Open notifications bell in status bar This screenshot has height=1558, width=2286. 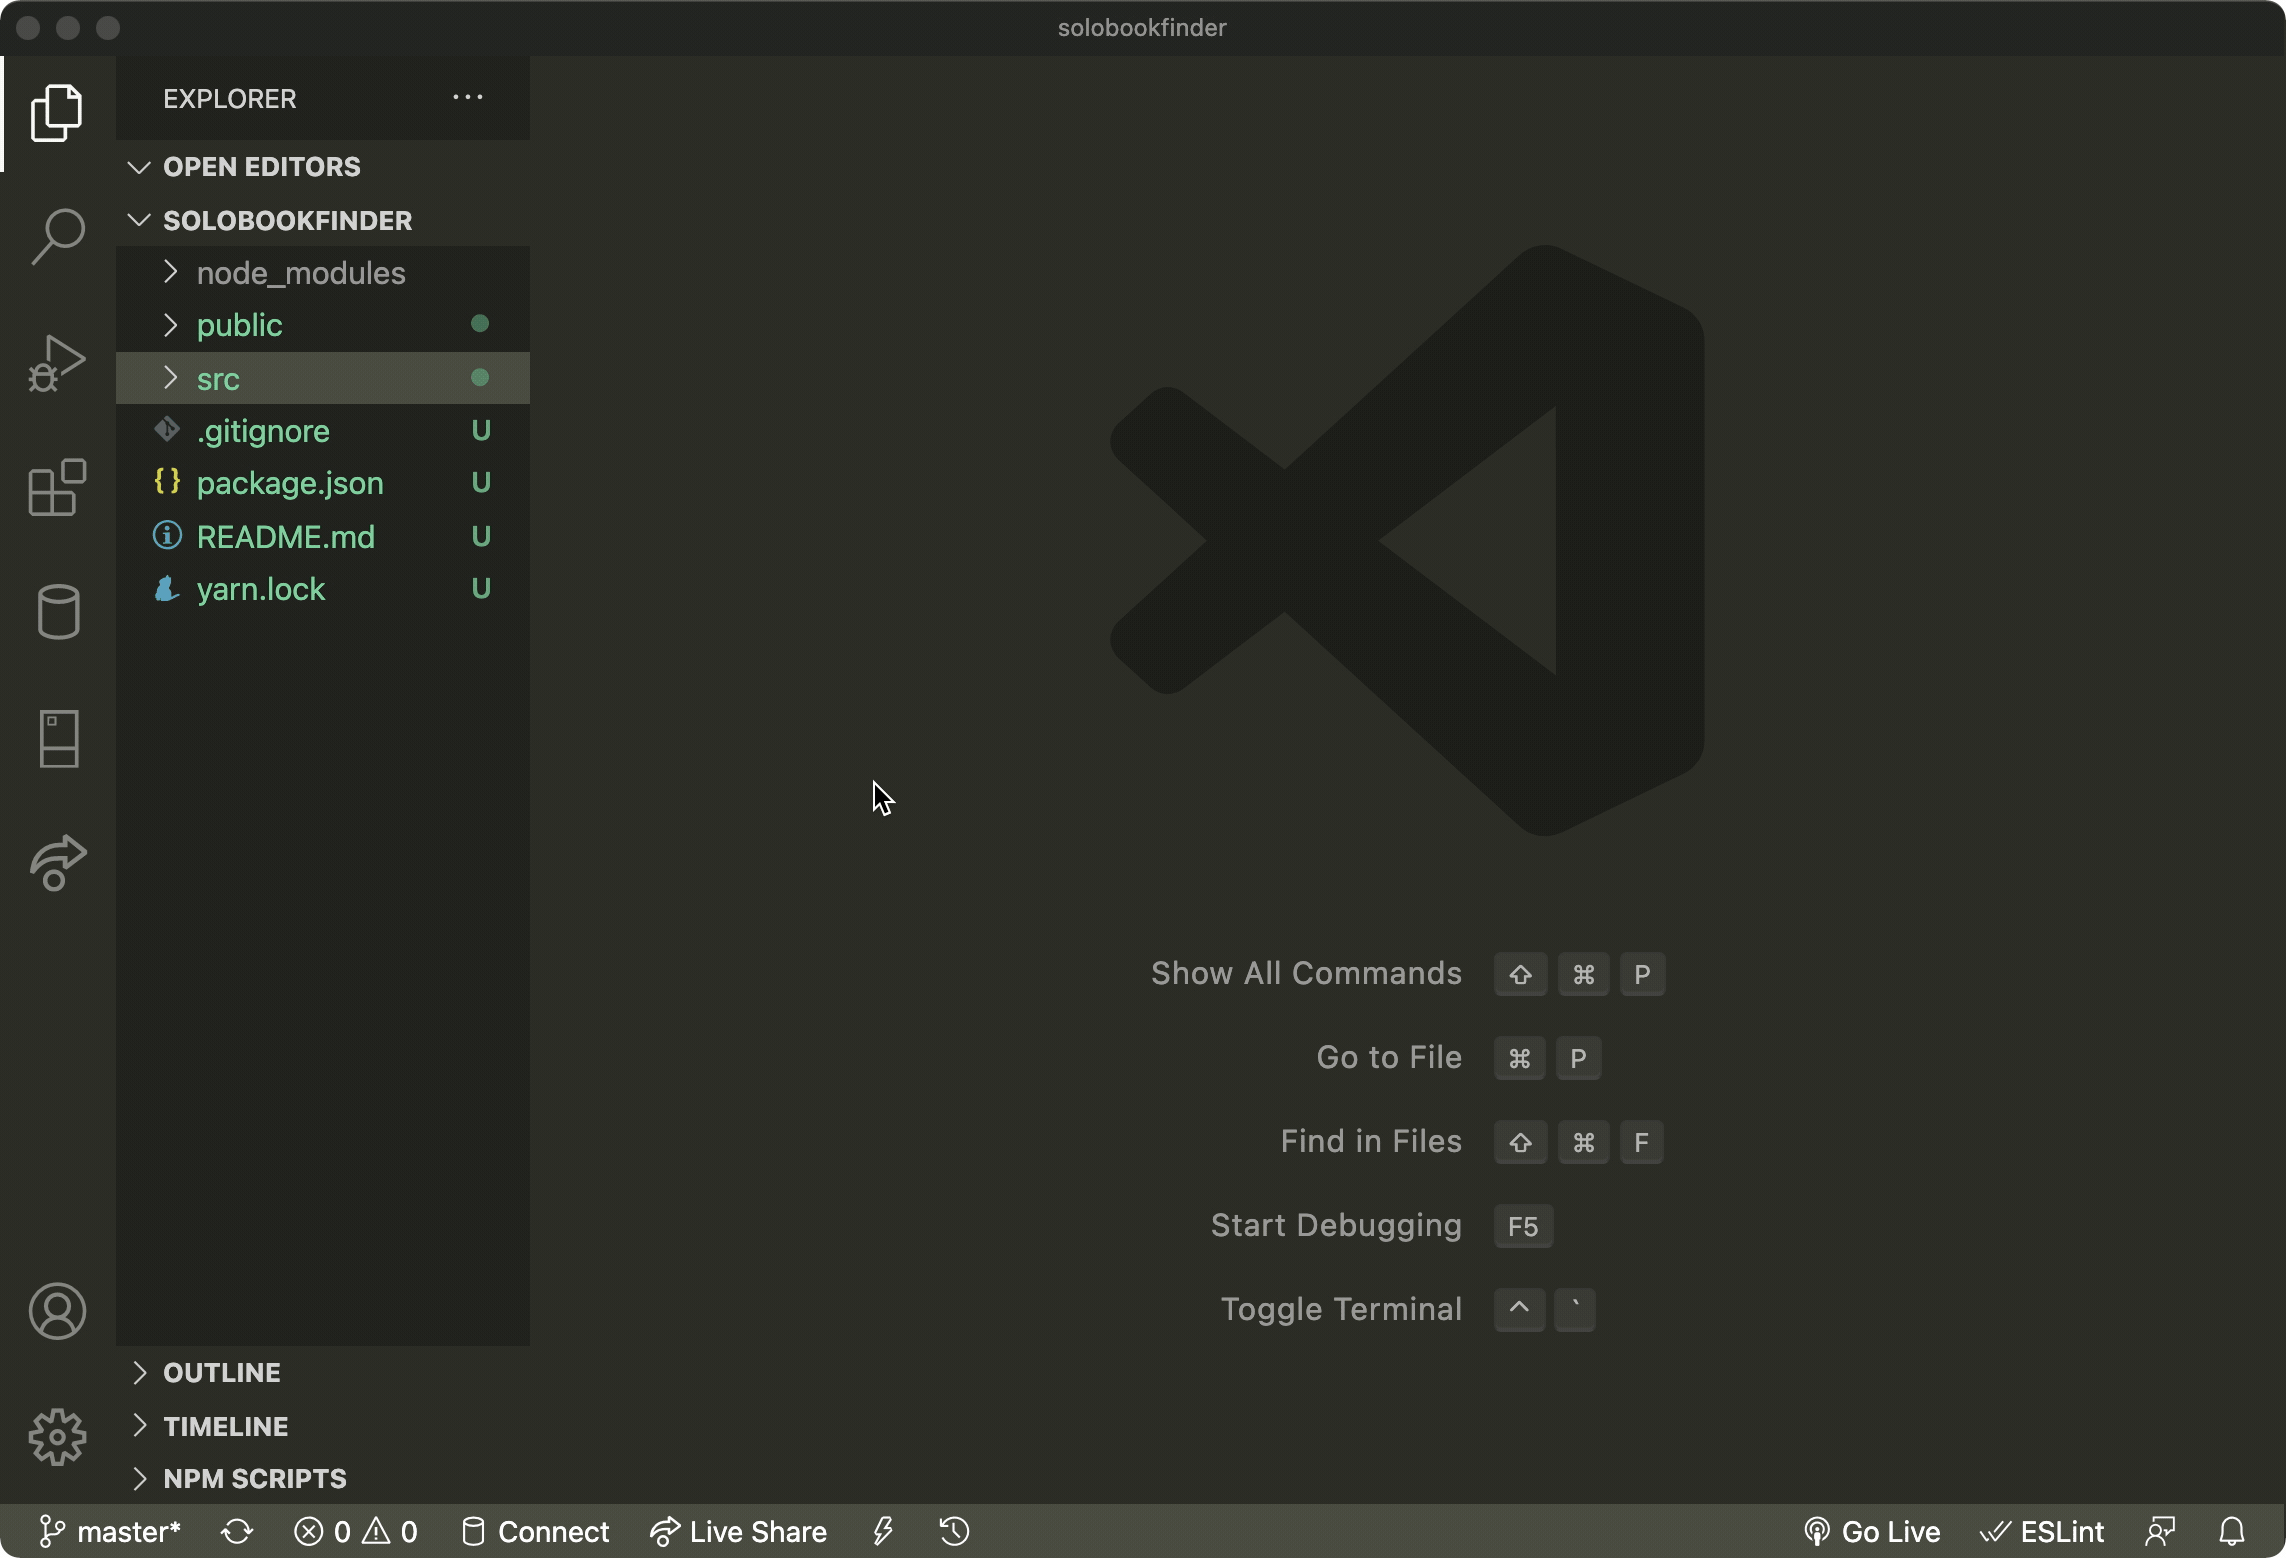click(2232, 1531)
